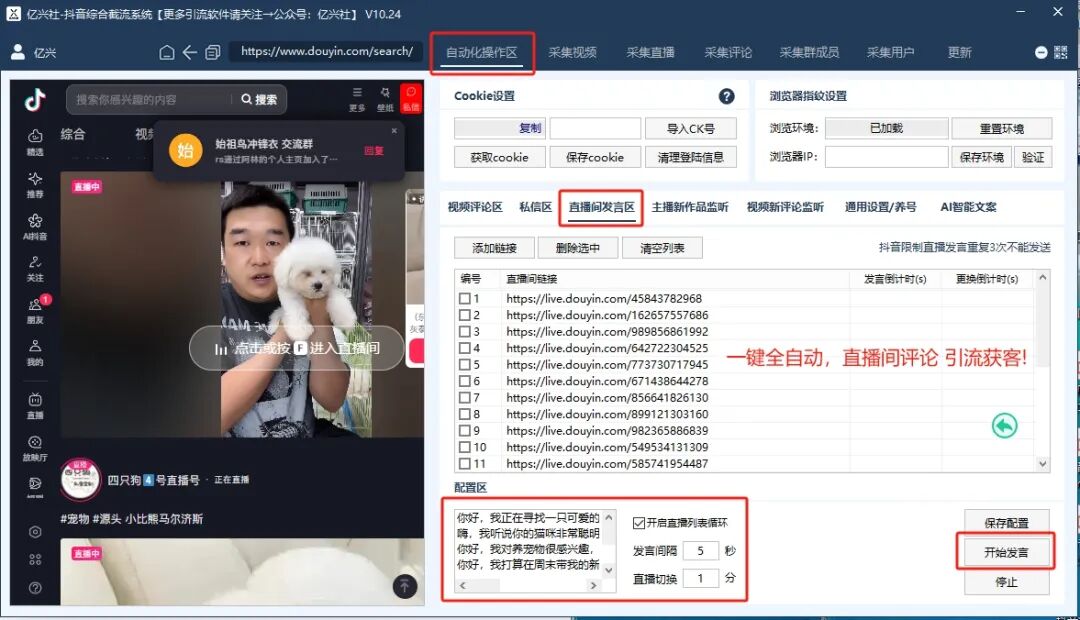Open 我的 profile in the sidebar

click(35, 353)
